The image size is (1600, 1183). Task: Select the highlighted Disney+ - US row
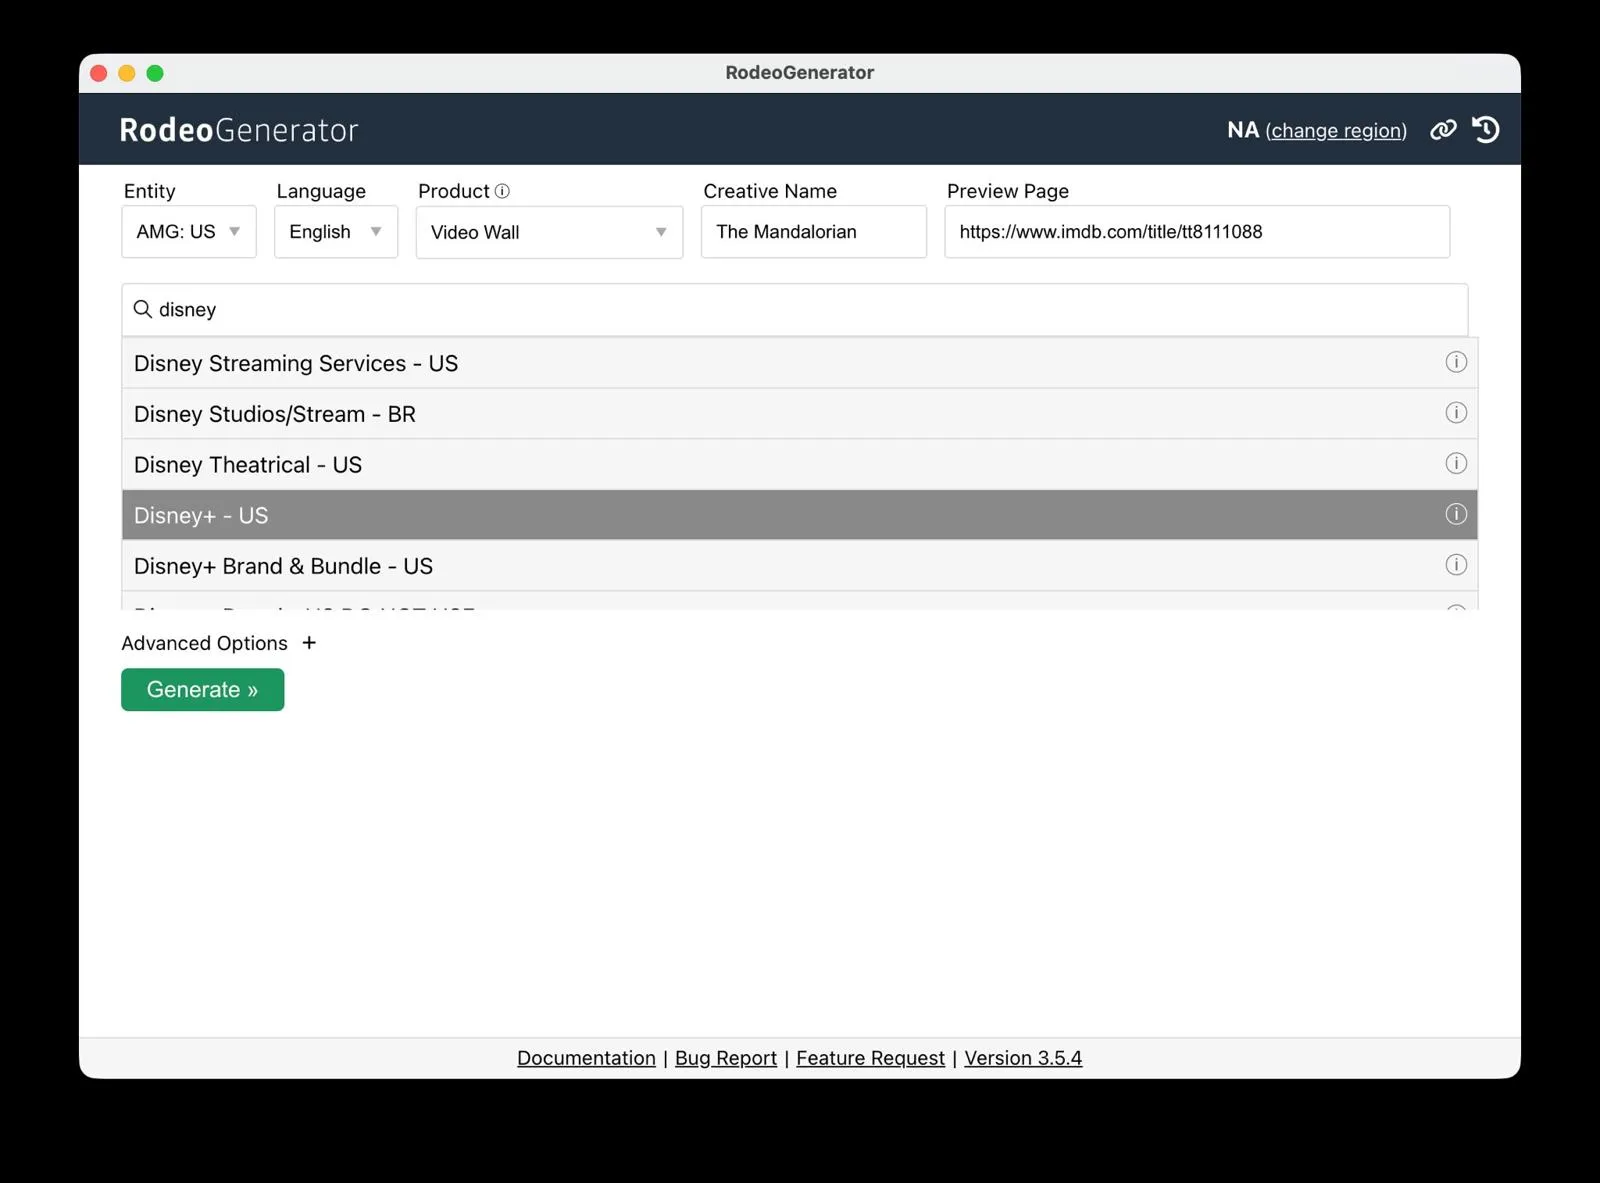point(800,515)
